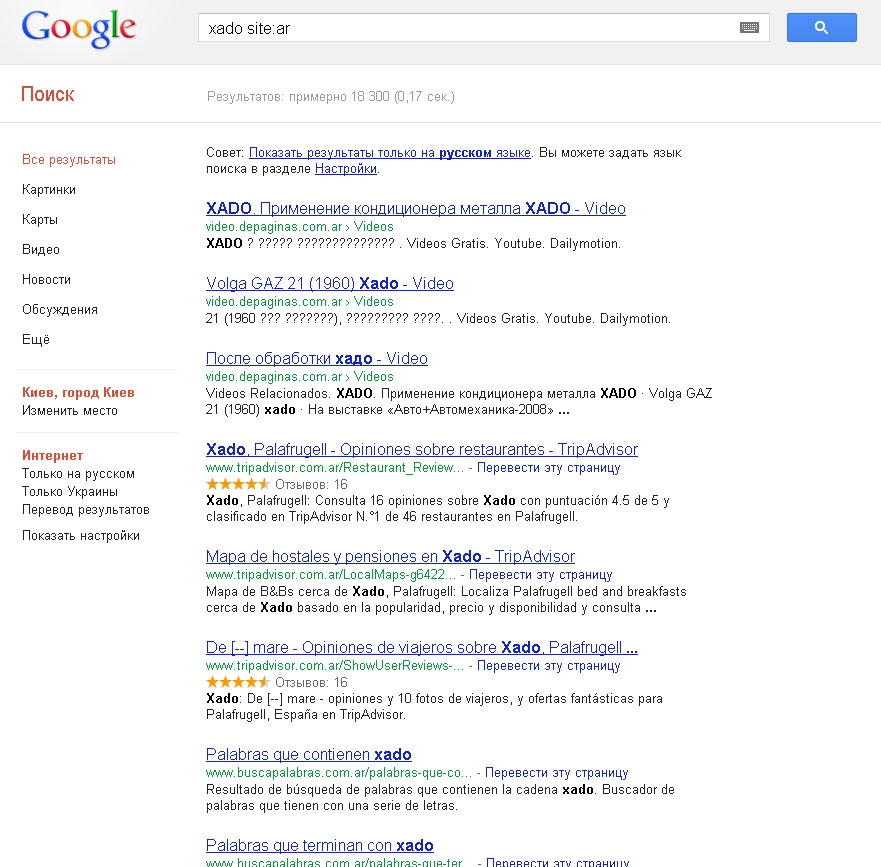Expand Показать настройки options
Image resolution: width=881 pixels, height=867 pixels.
(81, 535)
